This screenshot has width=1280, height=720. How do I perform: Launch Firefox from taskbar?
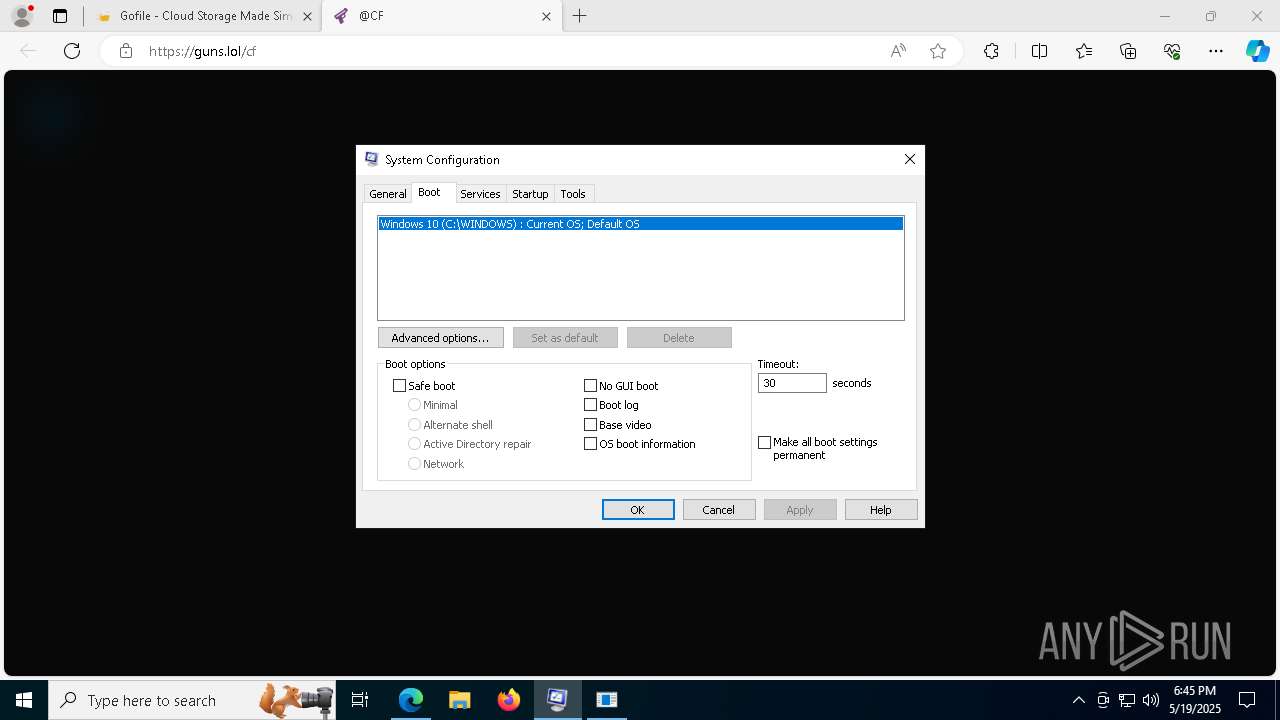coord(509,700)
